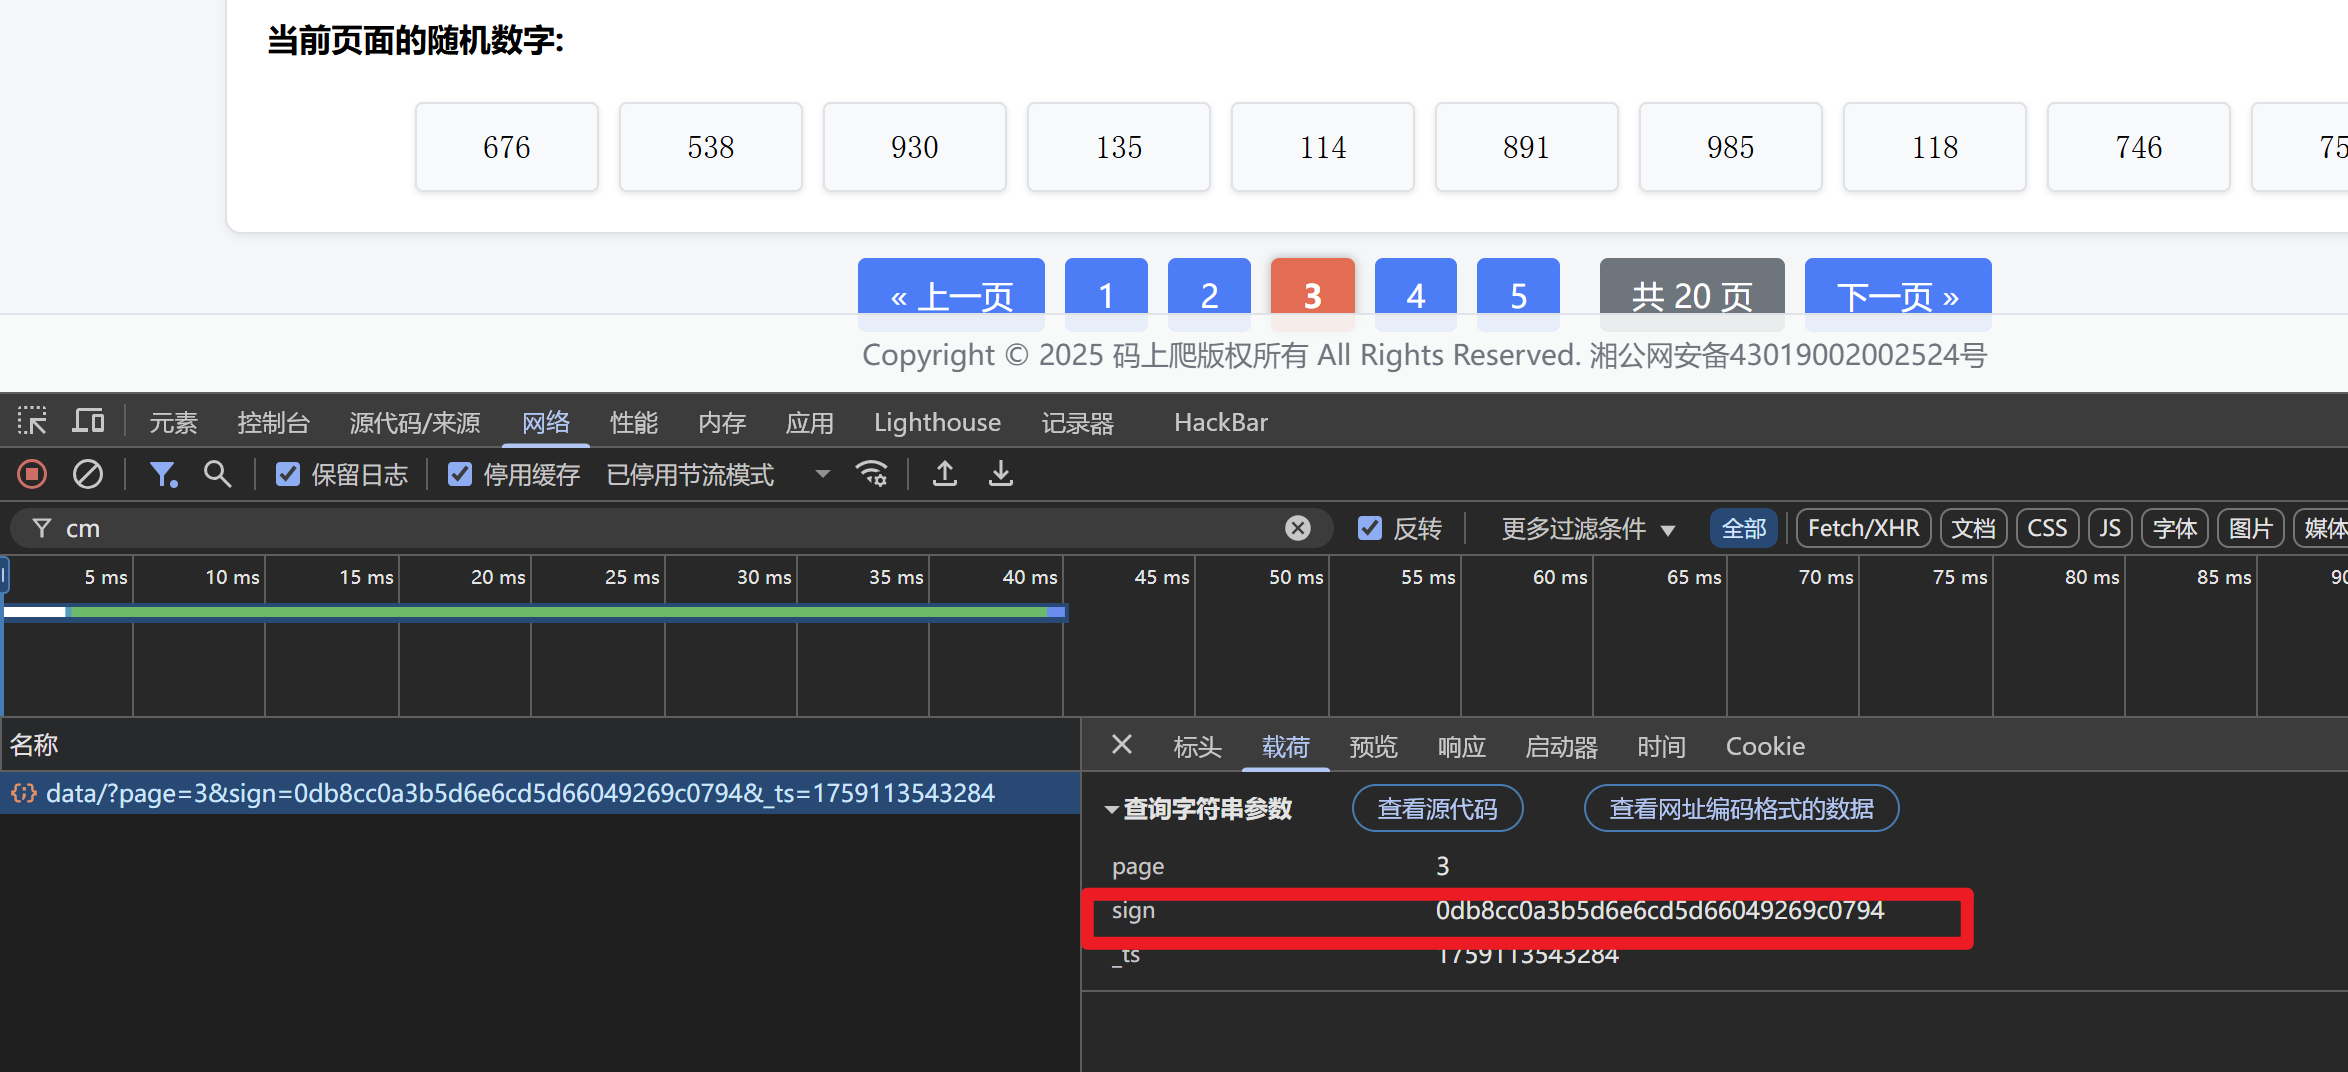This screenshot has width=2348, height=1072.
Task: Toggle 保留日志 checkbox
Action: pos(288,474)
